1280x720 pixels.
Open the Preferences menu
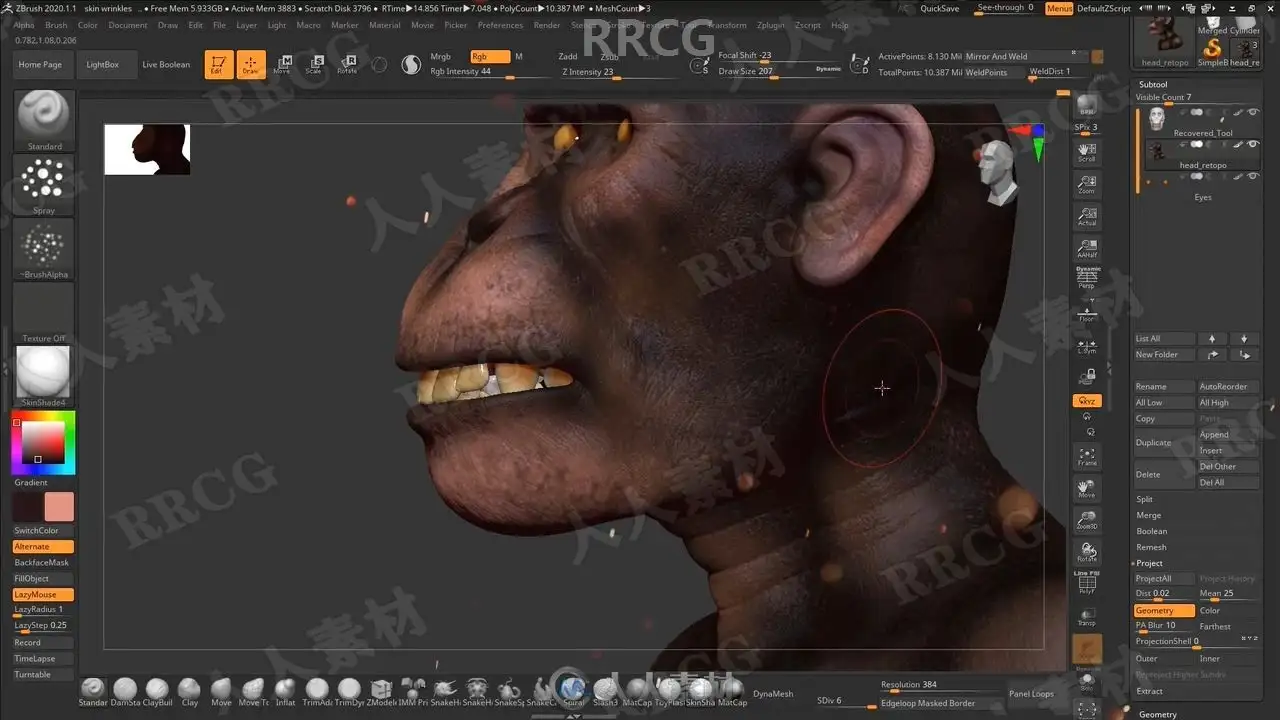coord(500,25)
